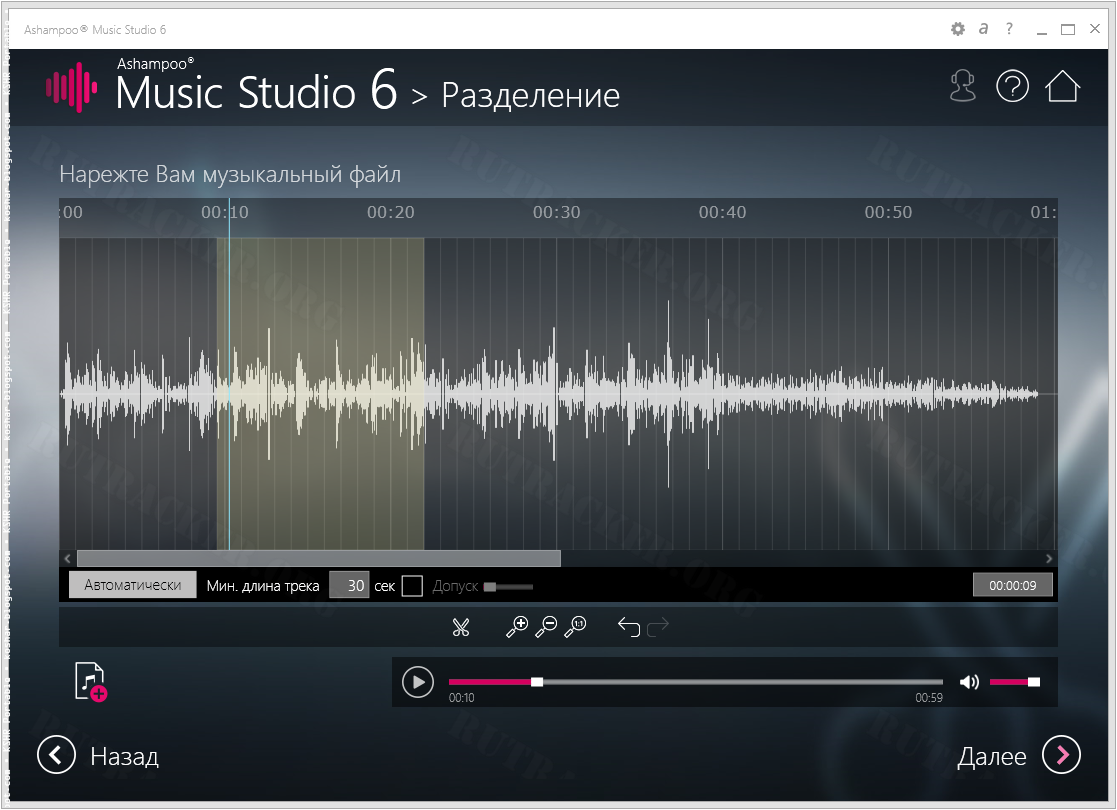The width and height of the screenshot is (1117, 810).
Task: Click the scissors cut icon
Action: pyautogui.click(x=460, y=628)
